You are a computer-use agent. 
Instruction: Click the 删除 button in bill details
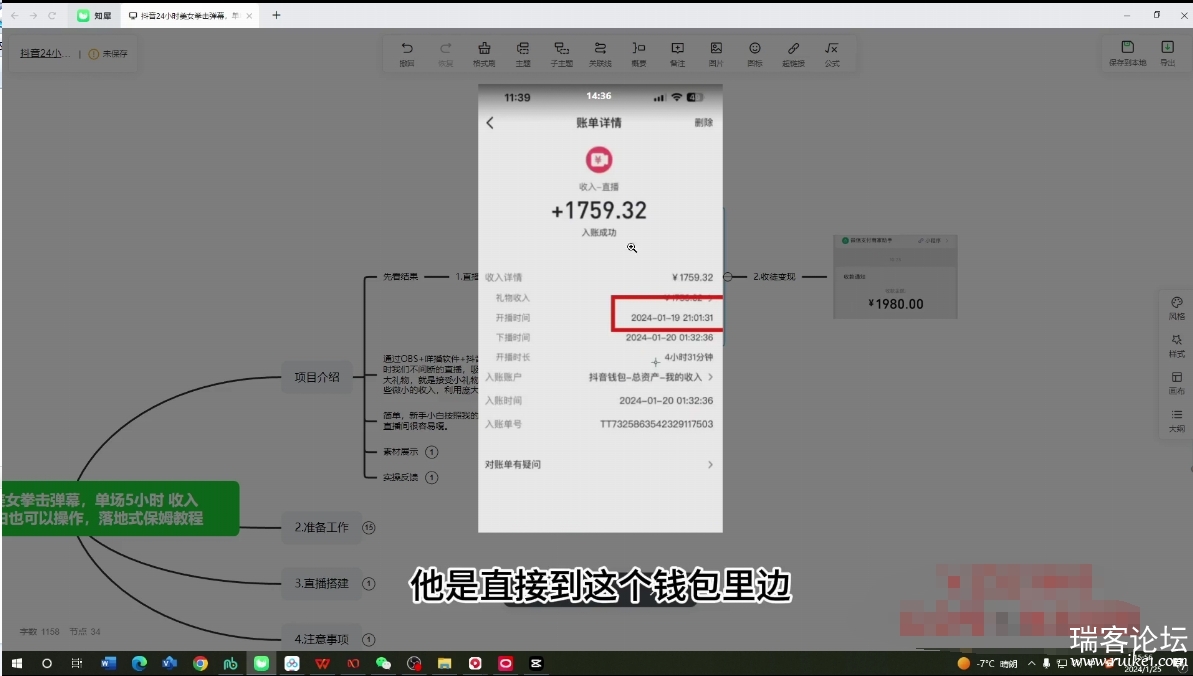[704, 123]
